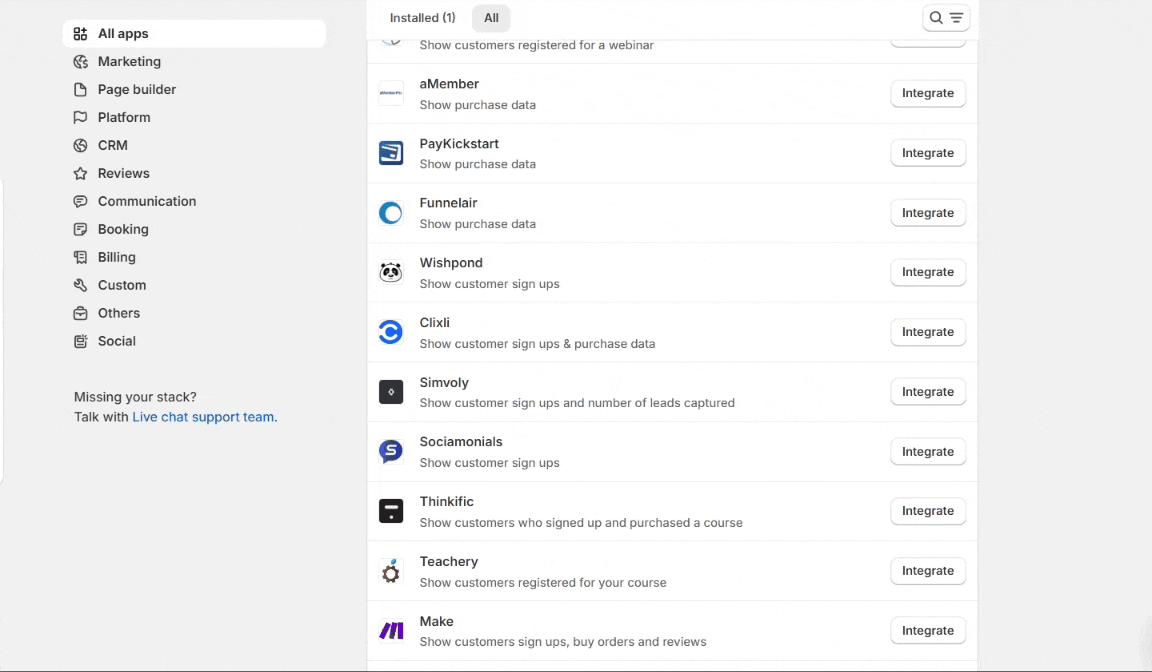Click the Others briefcase icon

[80, 313]
